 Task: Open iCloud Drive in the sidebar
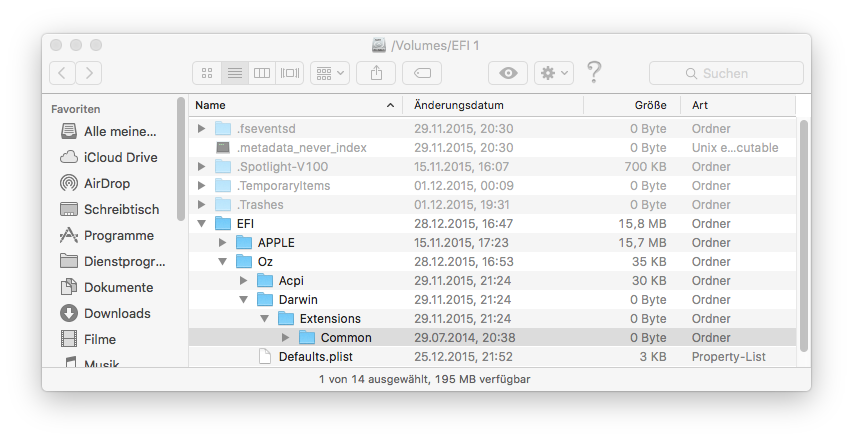pyautogui.click(x=120, y=157)
